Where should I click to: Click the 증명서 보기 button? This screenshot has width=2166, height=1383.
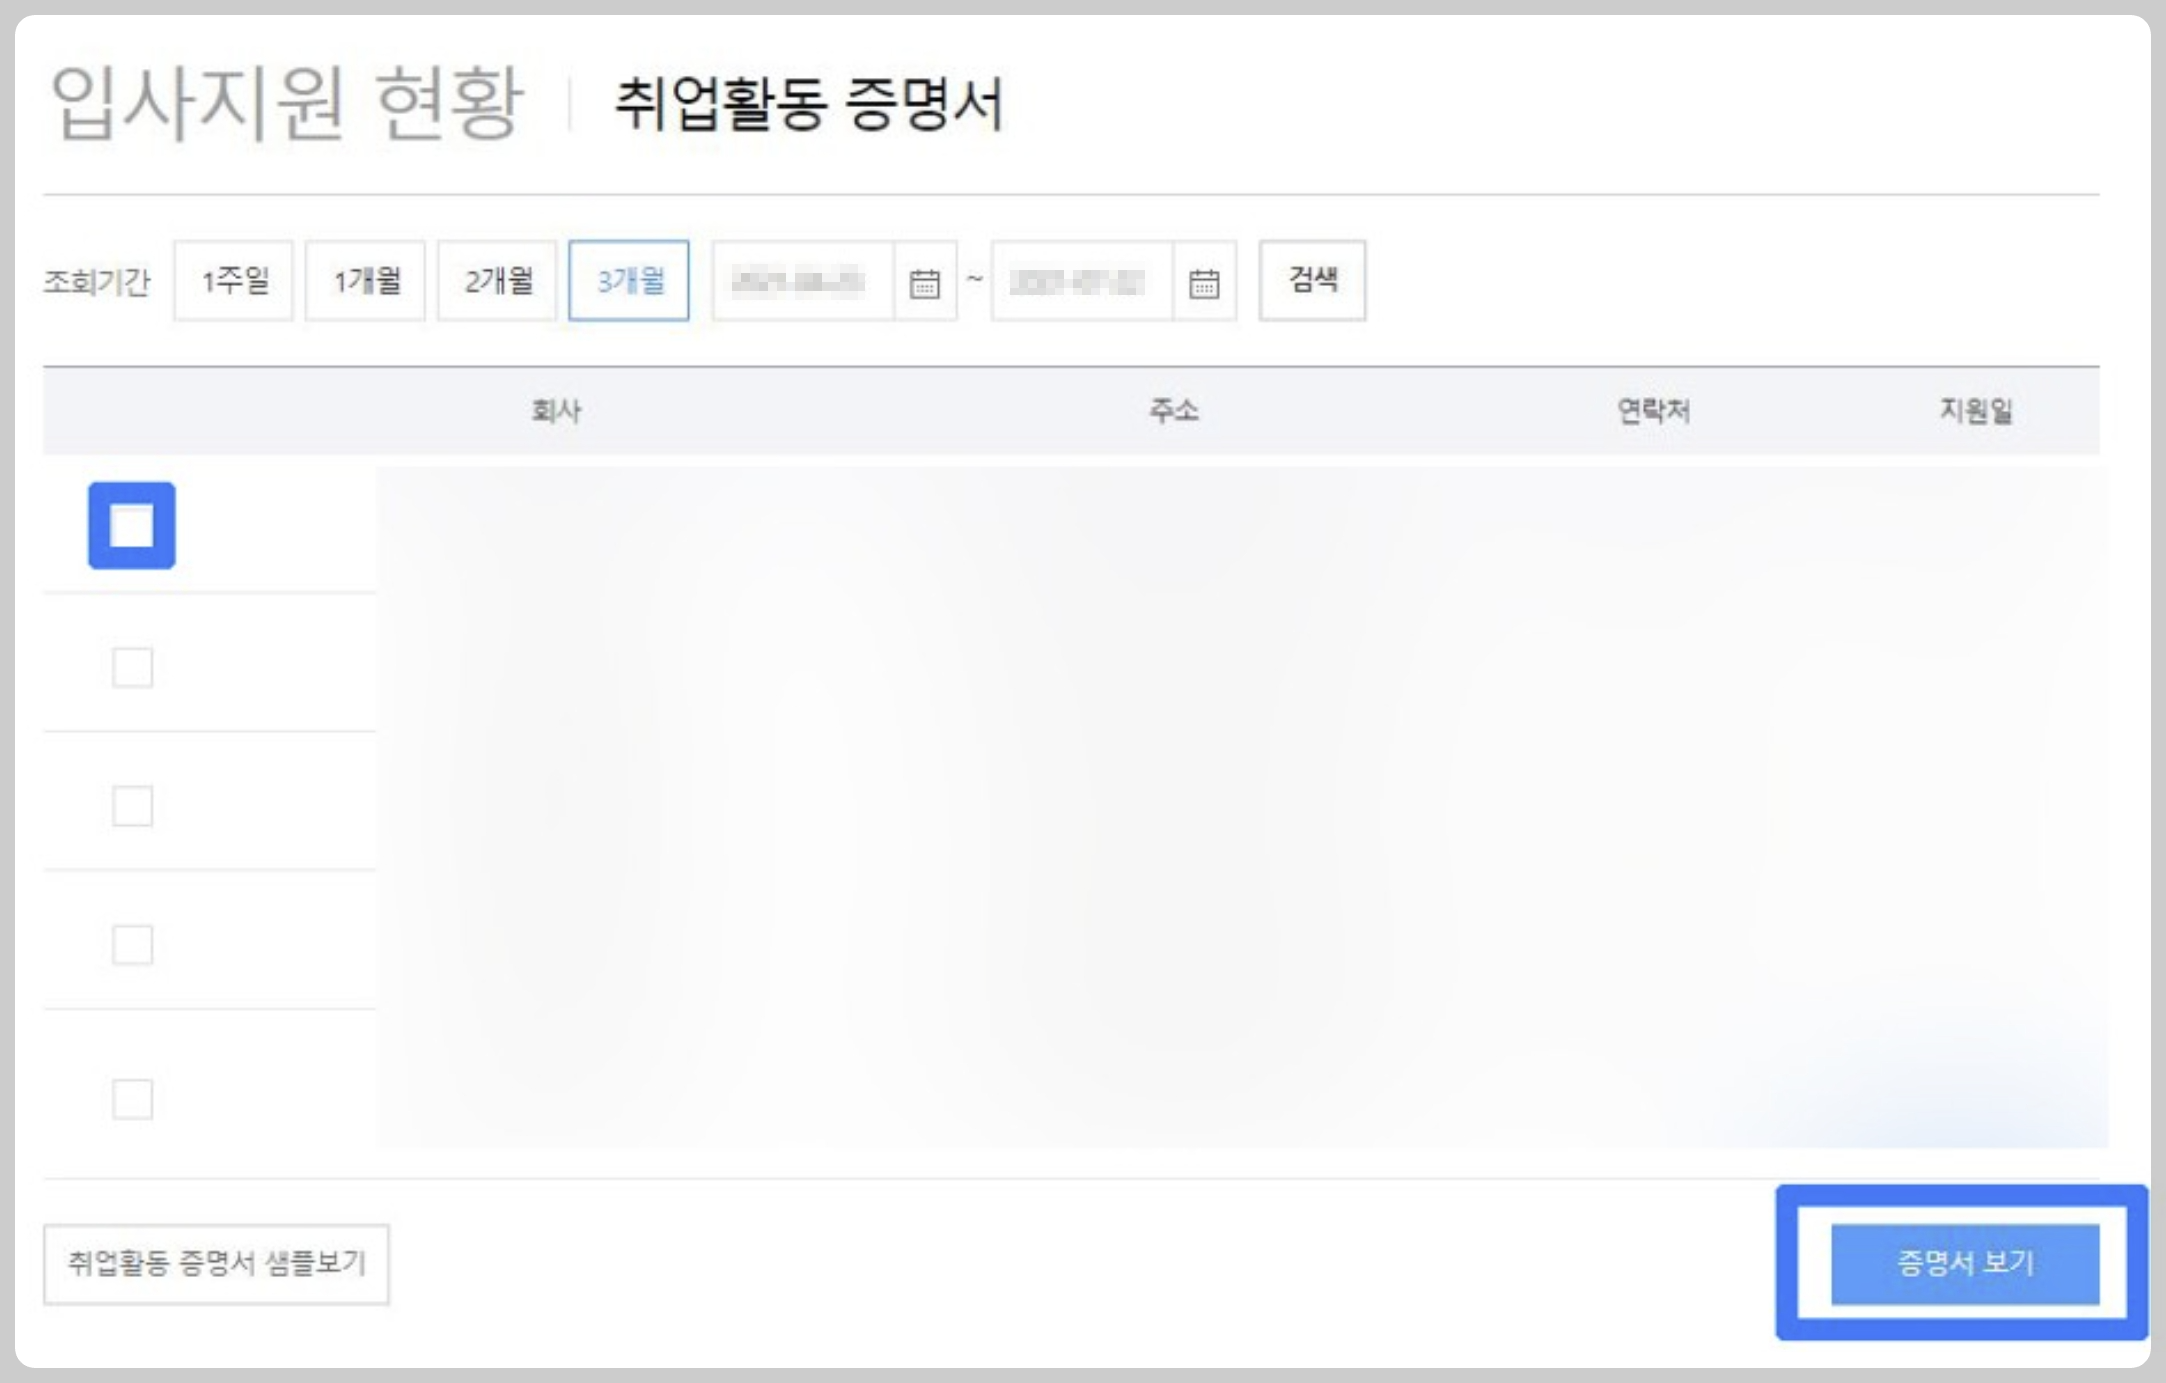coord(1964,1263)
